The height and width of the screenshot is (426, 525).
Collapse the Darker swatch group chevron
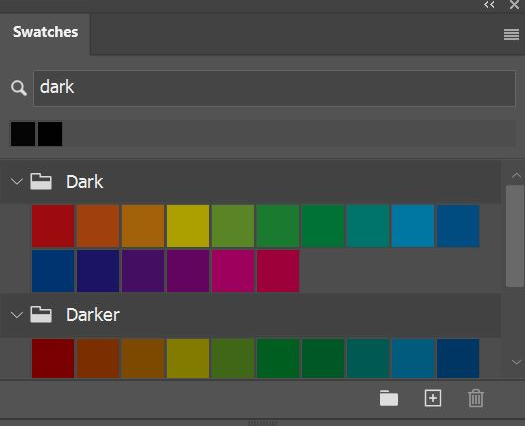pyautogui.click(x=16, y=315)
